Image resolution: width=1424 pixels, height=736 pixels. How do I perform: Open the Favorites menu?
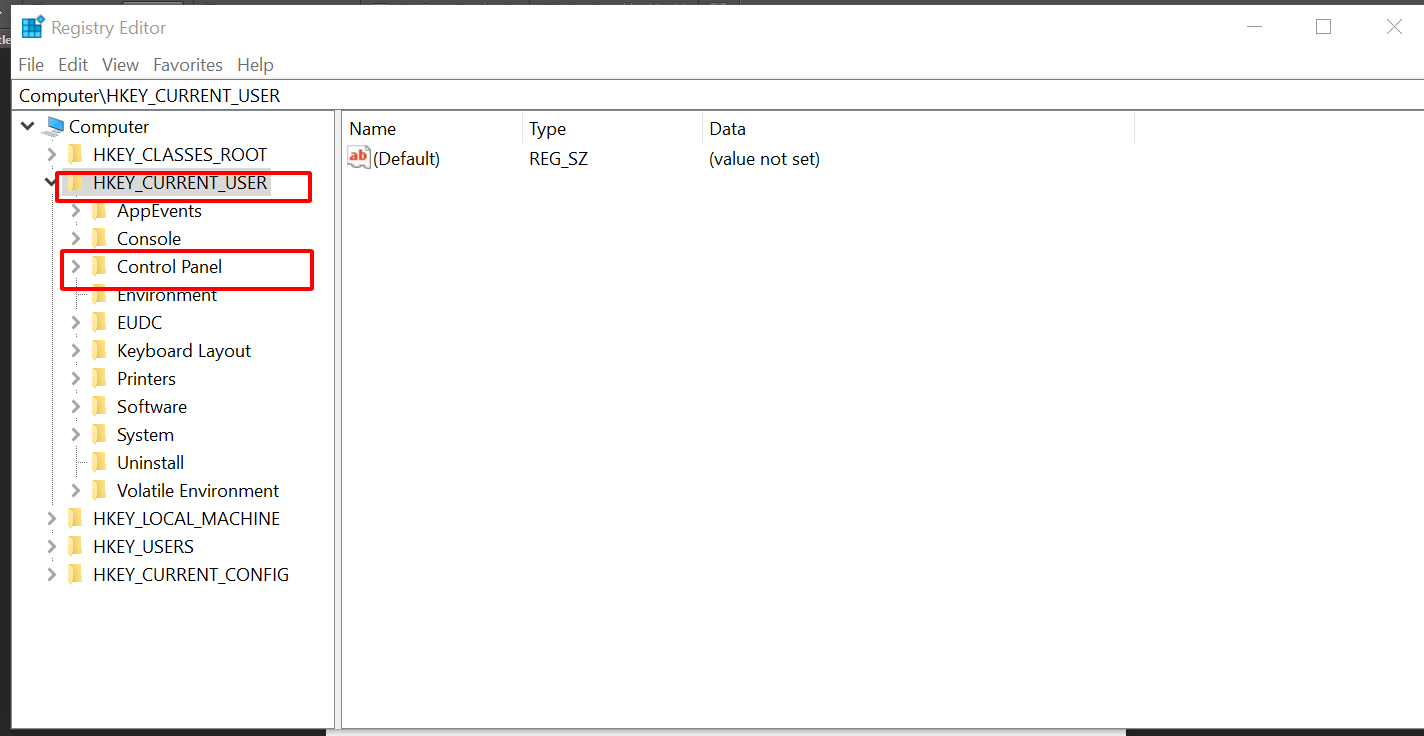188,65
